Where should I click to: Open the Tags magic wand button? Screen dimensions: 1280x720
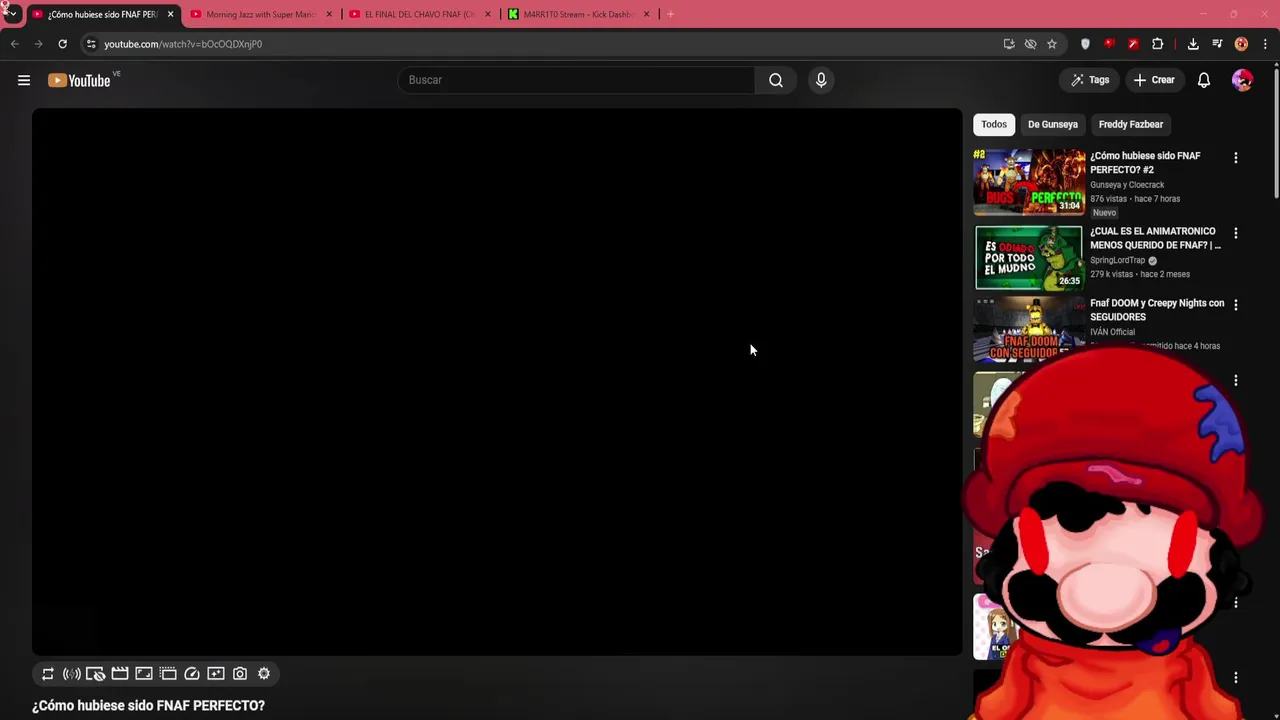click(1090, 80)
